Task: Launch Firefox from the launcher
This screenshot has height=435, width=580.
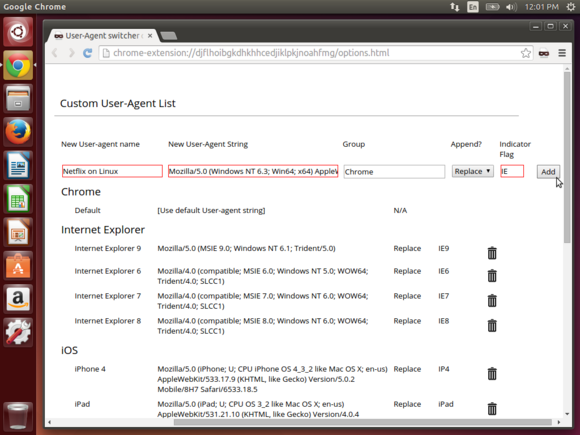Action: pos(18,132)
